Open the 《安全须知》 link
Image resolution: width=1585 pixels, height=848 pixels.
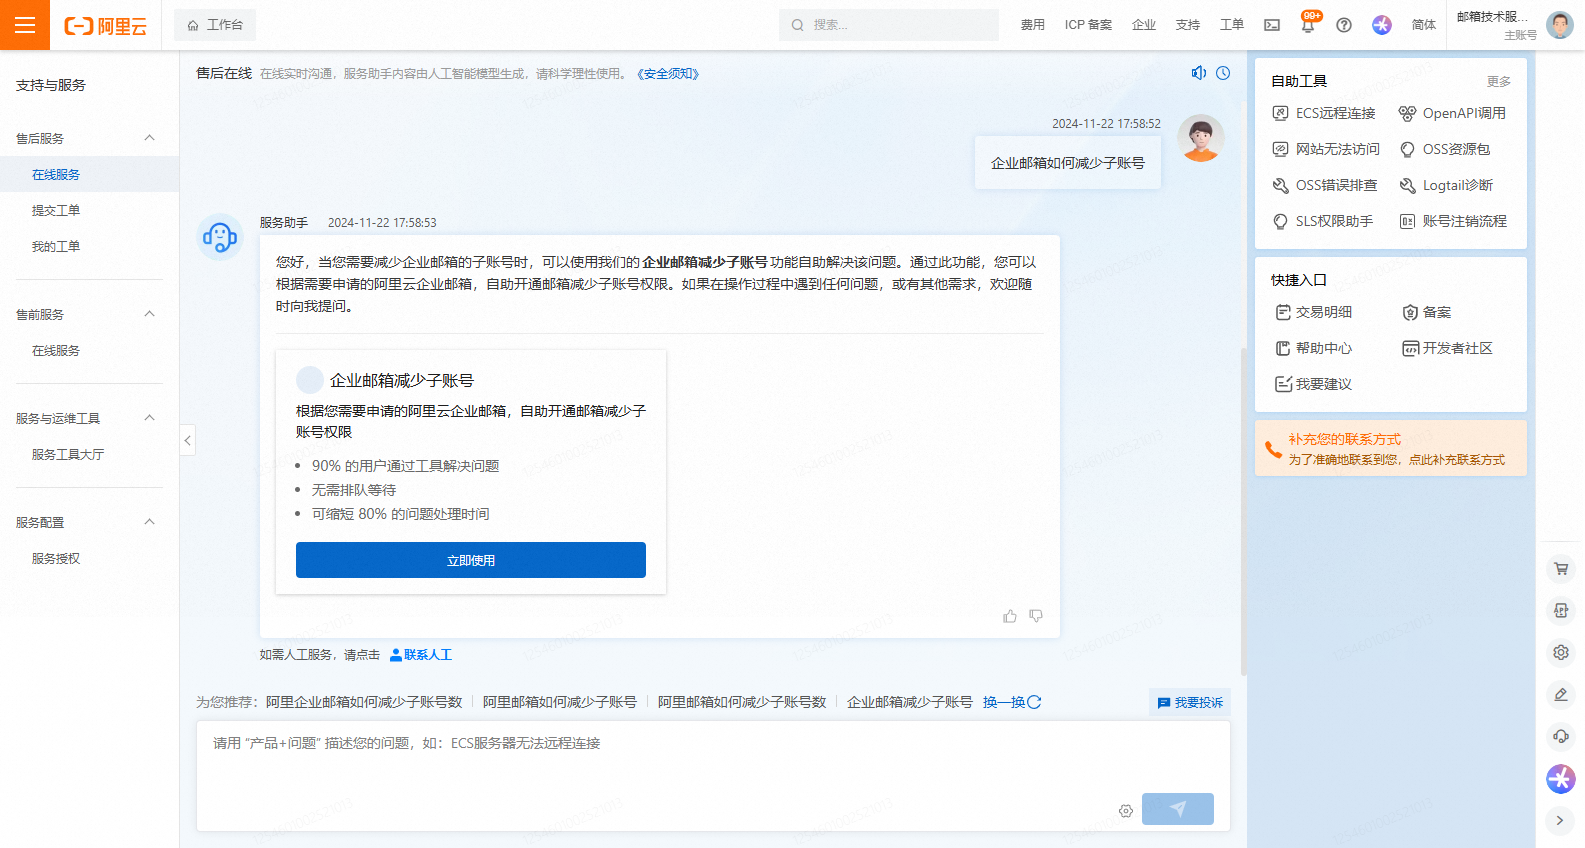click(x=668, y=74)
